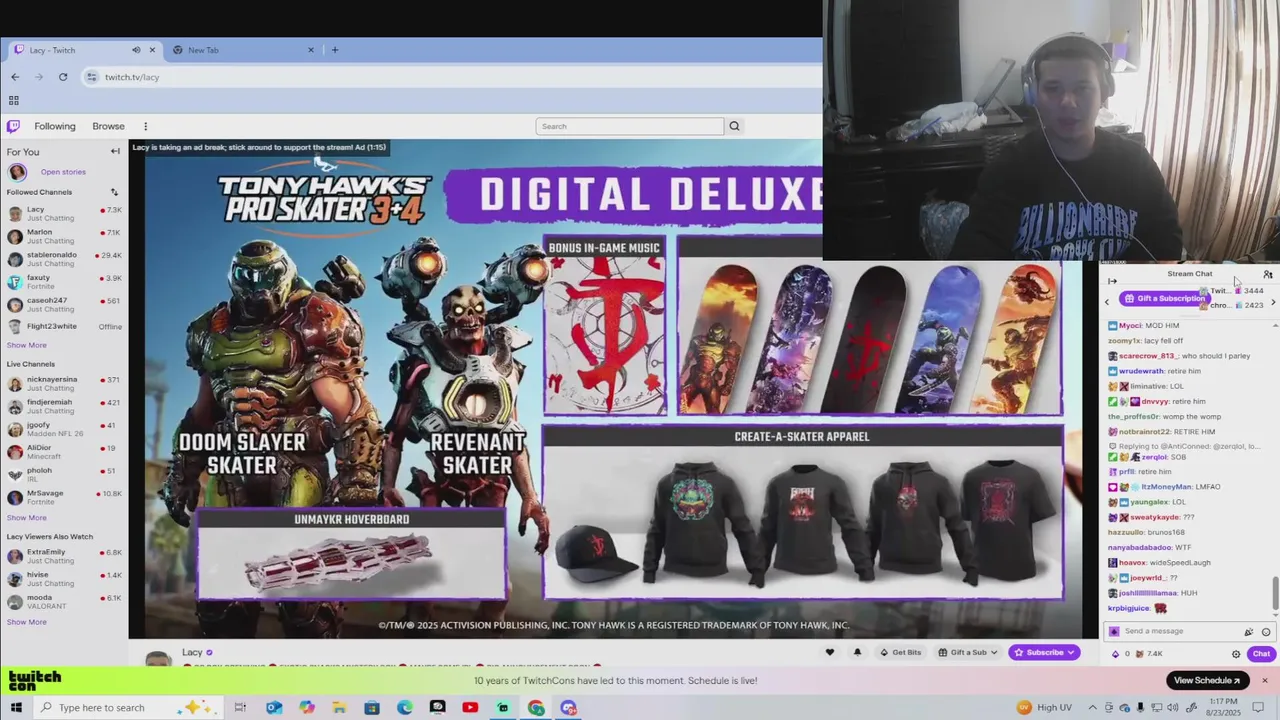This screenshot has width=1280, height=720.
Task: Dismiss the TwitchCon banner
Action: click(x=1264, y=681)
